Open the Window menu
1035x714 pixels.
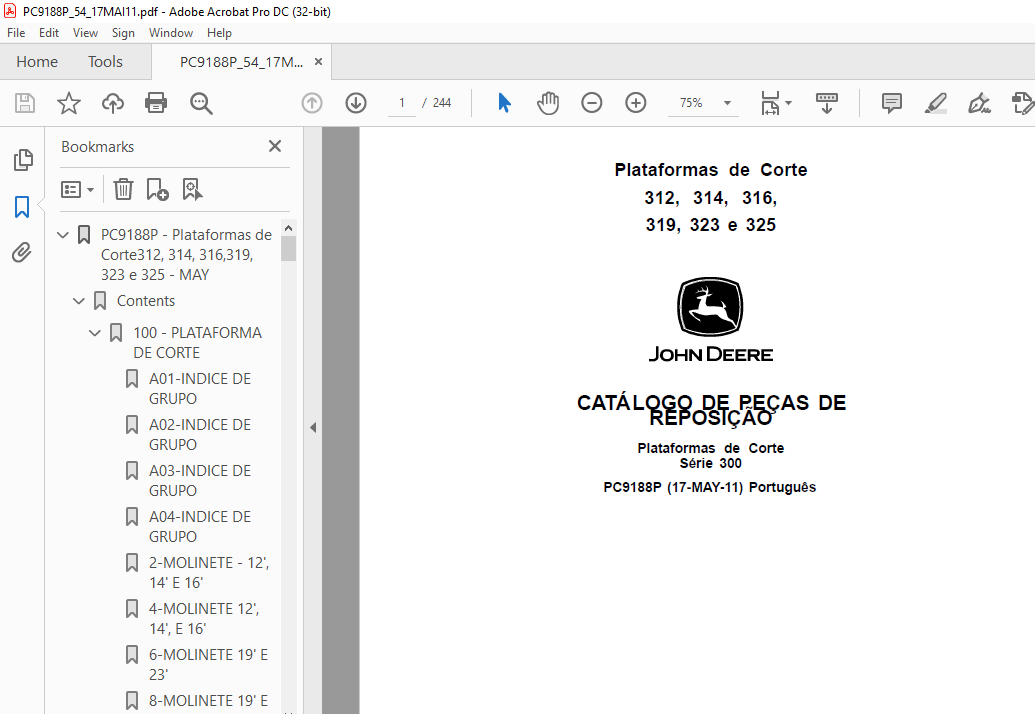(x=171, y=33)
